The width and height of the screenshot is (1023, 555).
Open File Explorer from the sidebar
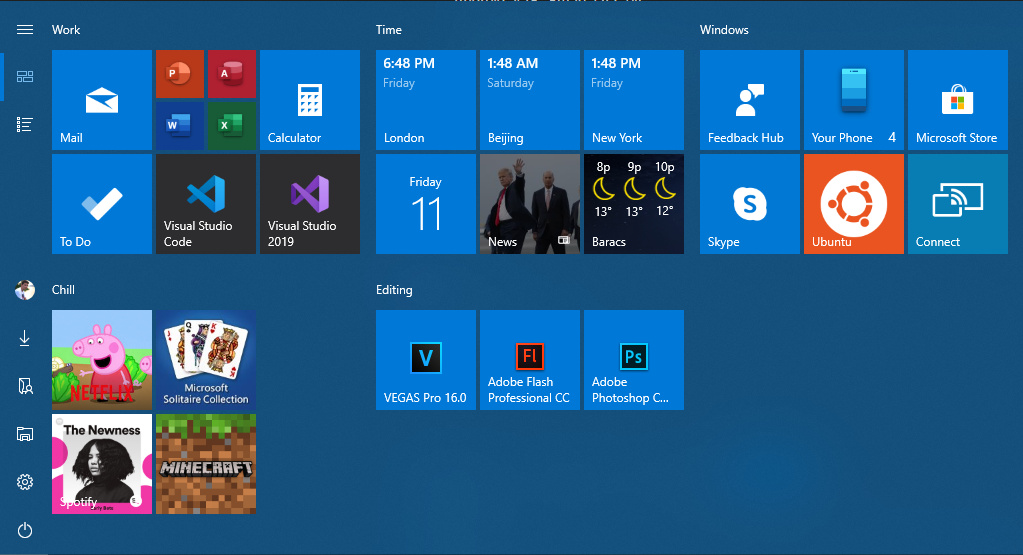pyautogui.click(x=25, y=434)
